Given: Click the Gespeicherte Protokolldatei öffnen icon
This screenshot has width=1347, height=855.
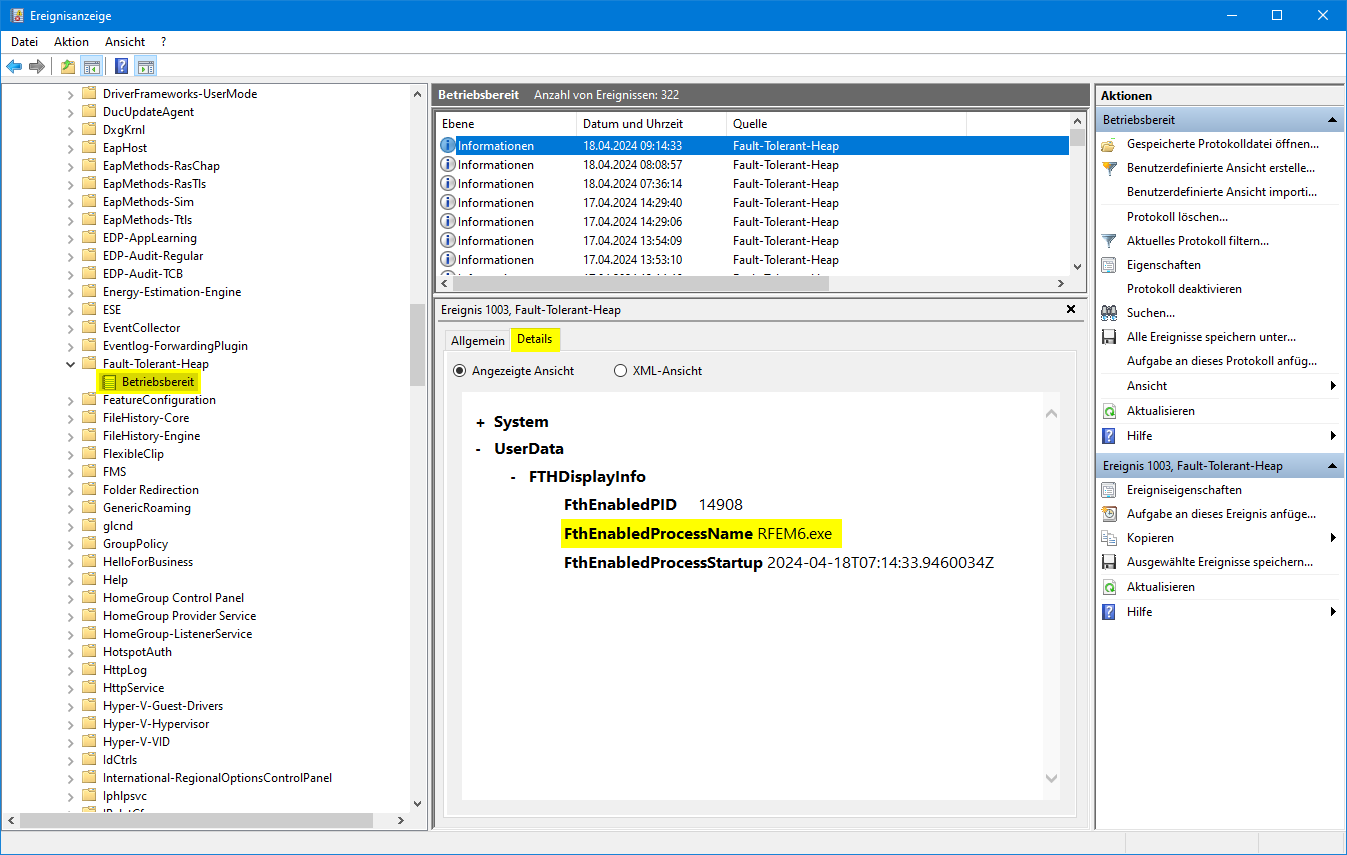Looking at the screenshot, I should click(1108, 144).
